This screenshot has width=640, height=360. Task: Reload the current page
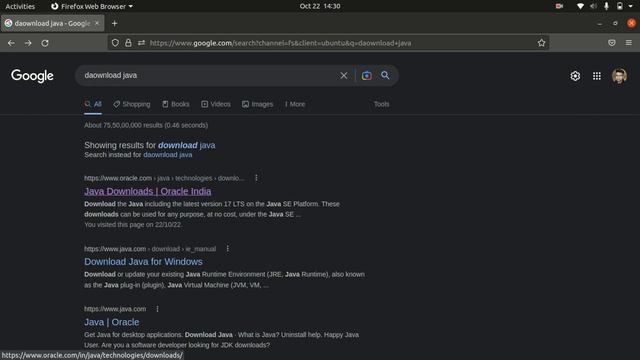[45, 43]
